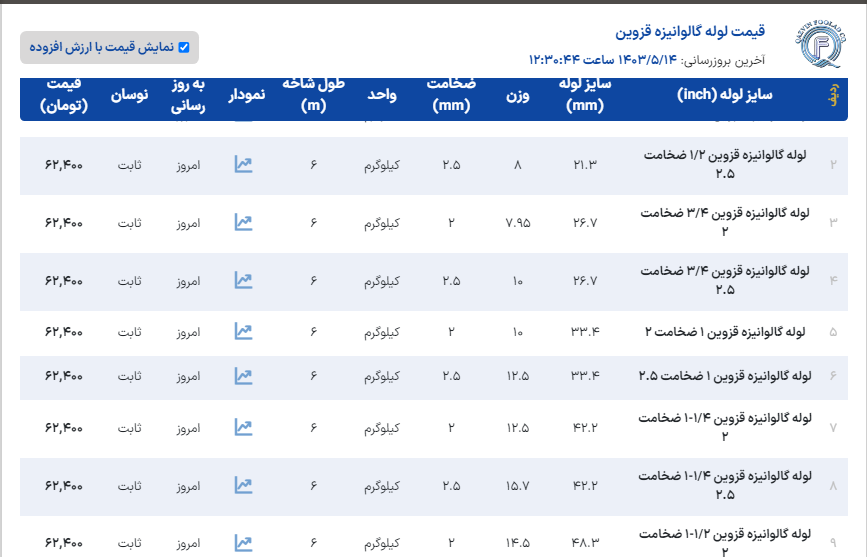
Task: Show chart for row 4 pipe 3/4 ضخامت 2.5
Action: [243, 280]
